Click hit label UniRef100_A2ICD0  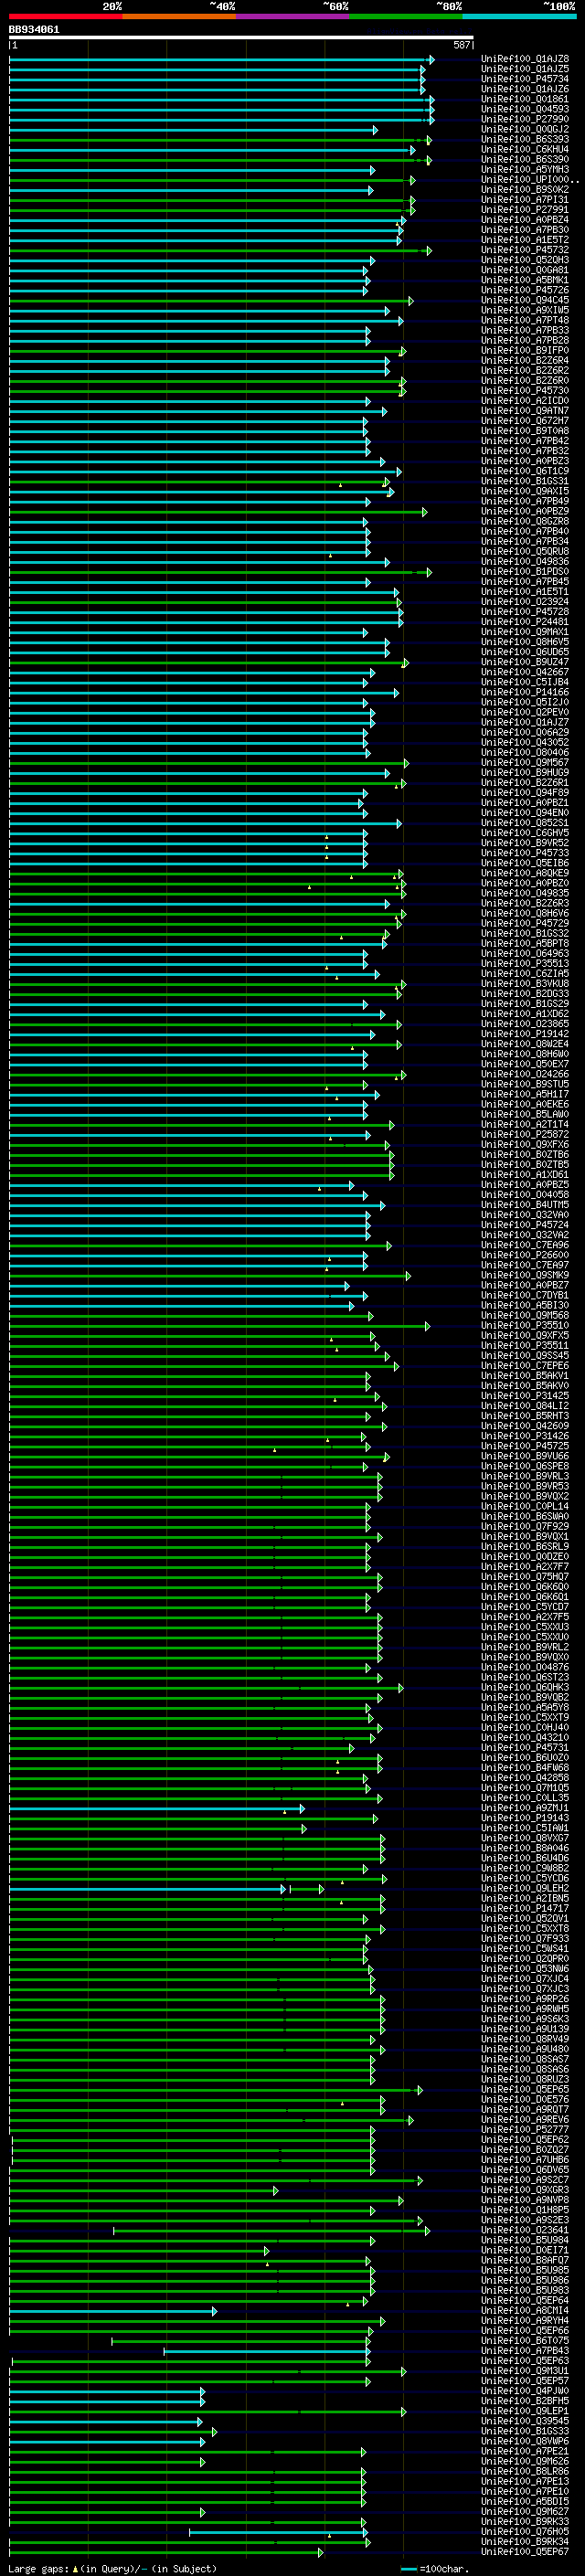[x=525, y=400]
